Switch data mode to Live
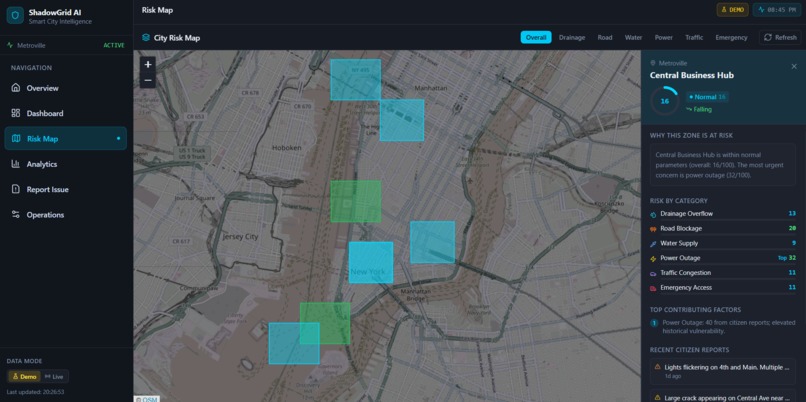The height and width of the screenshot is (402, 806). tap(54, 376)
